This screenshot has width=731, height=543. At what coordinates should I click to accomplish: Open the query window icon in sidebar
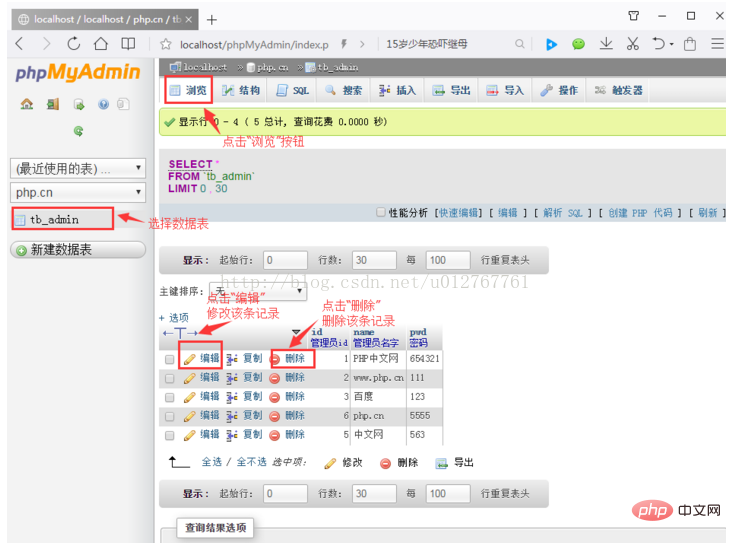coord(79,104)
